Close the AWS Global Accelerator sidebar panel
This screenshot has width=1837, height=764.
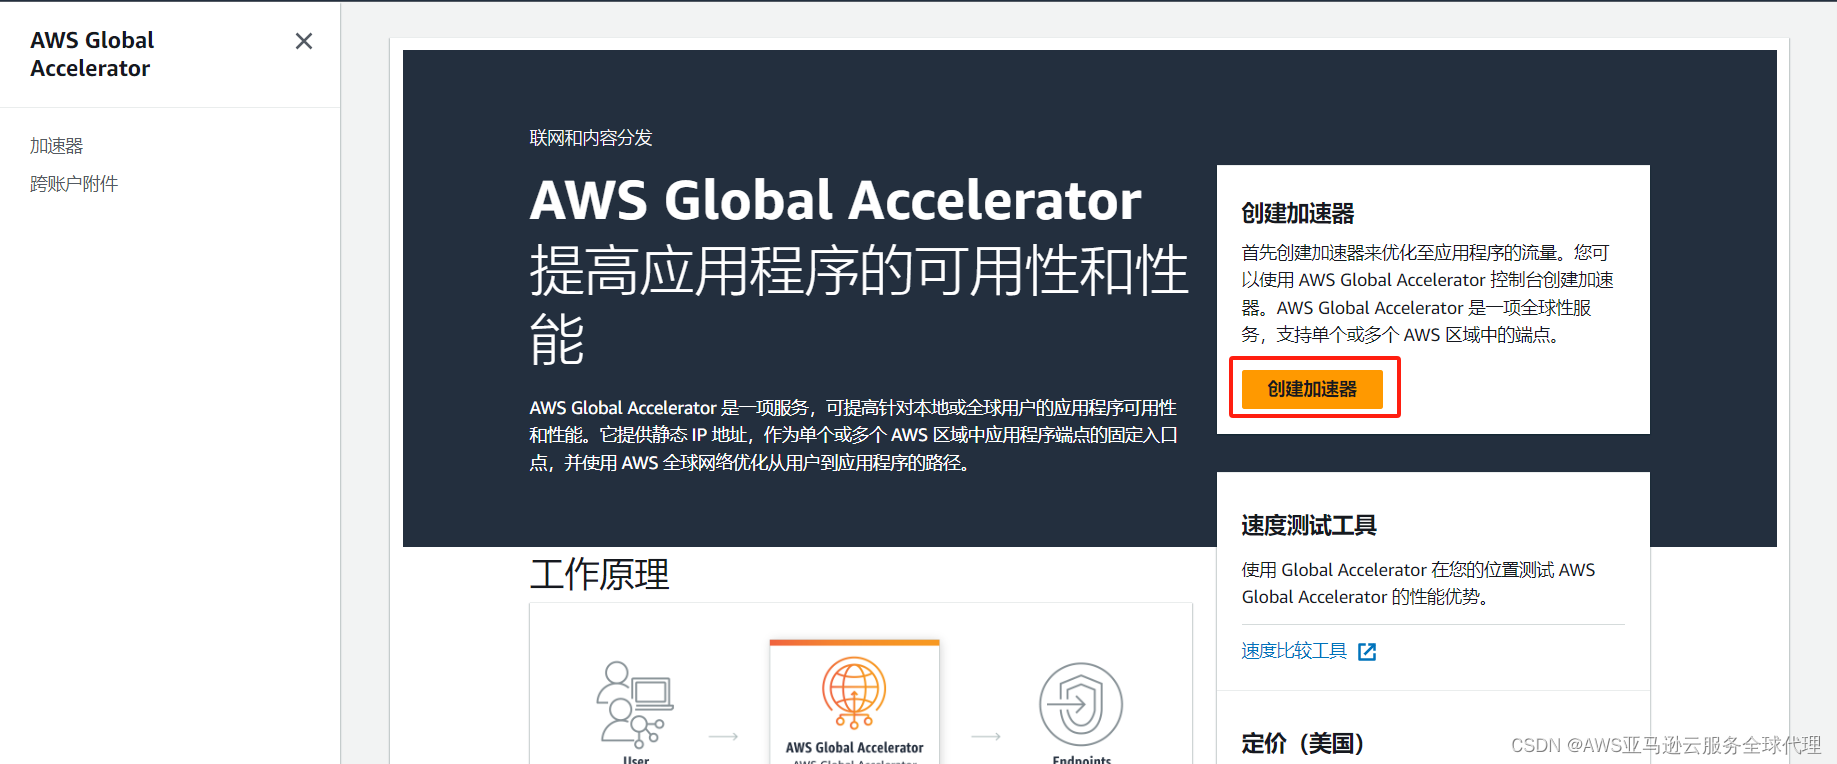click(304, 41)
